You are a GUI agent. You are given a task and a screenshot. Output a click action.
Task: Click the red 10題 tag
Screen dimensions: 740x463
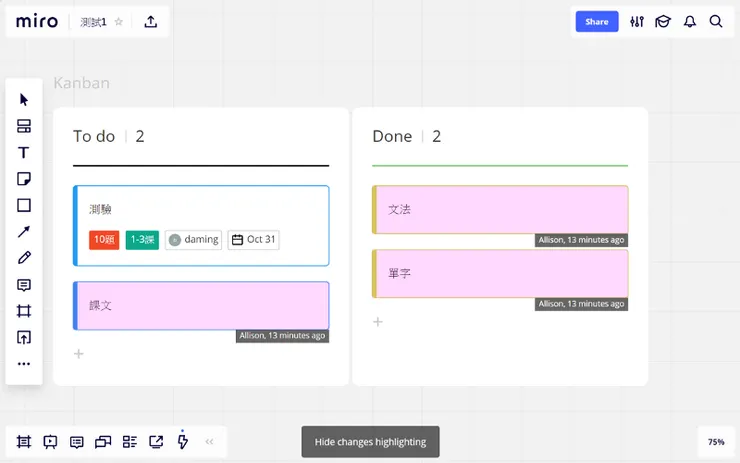coord(104,240)
